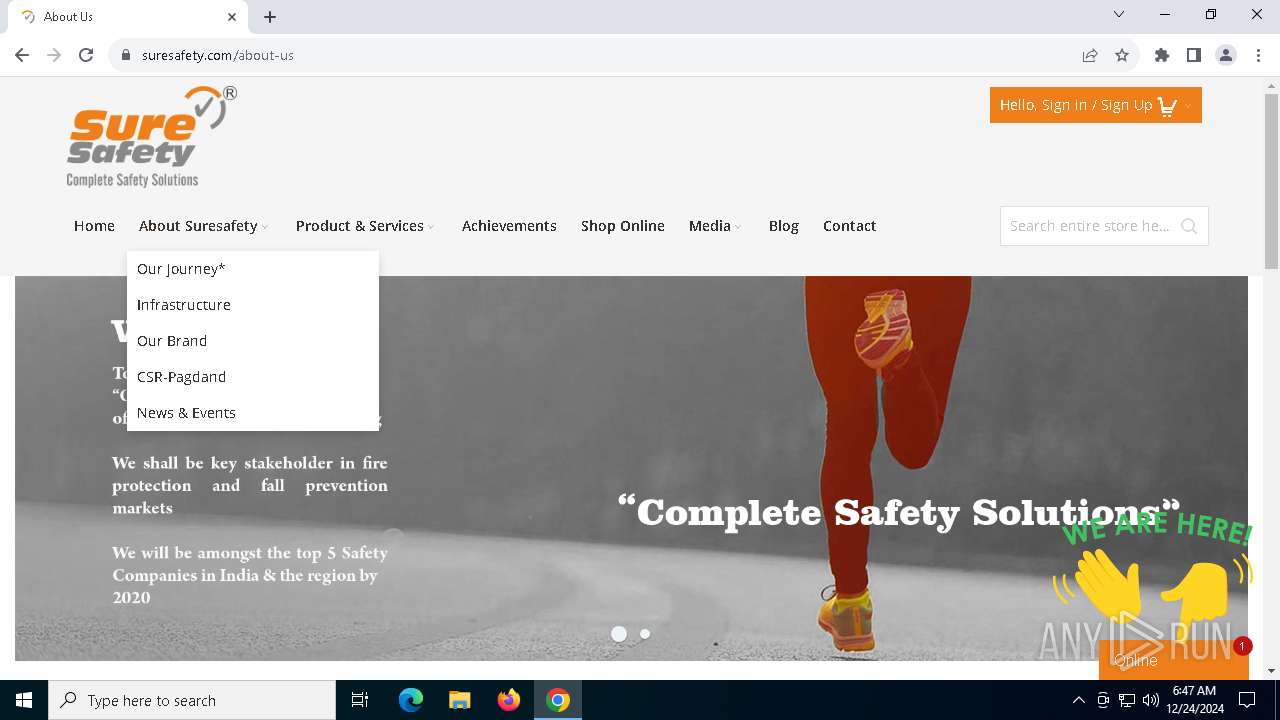Open the Contact page
The image size is (1280, 720).
(850, 226)
